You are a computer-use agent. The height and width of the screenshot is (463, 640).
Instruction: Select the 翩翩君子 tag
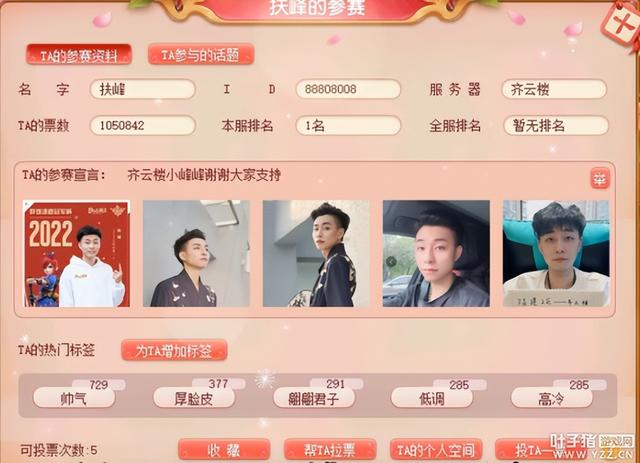tap(313, 398)
